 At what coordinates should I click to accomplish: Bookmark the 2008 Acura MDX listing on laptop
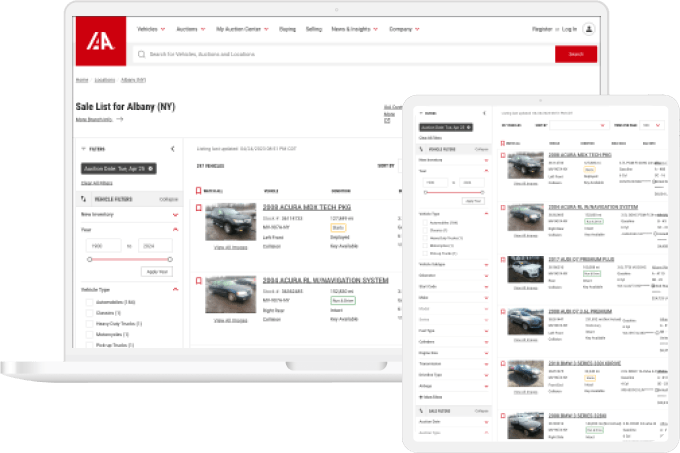tap(199, 209)
